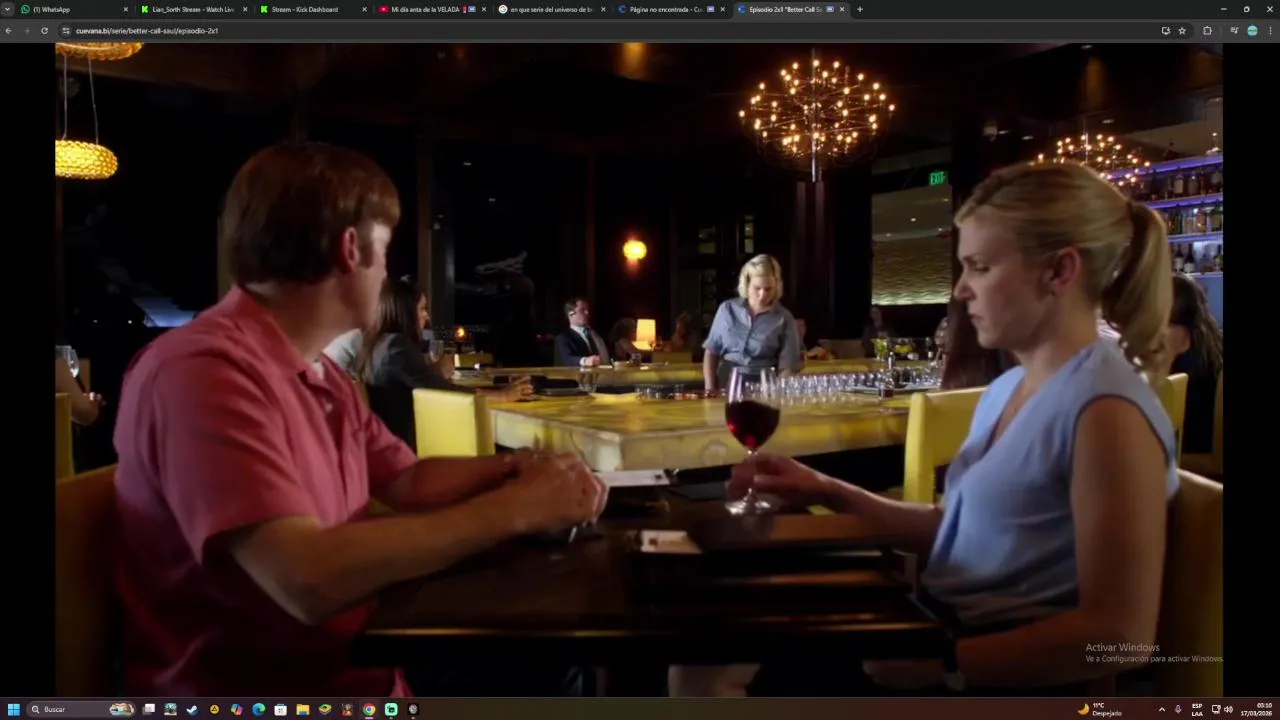The height and width of the screenshot is (720, 1280).
Task: Switch to the Stream - Kick Dashboard tab
Action: click(313, 9)
